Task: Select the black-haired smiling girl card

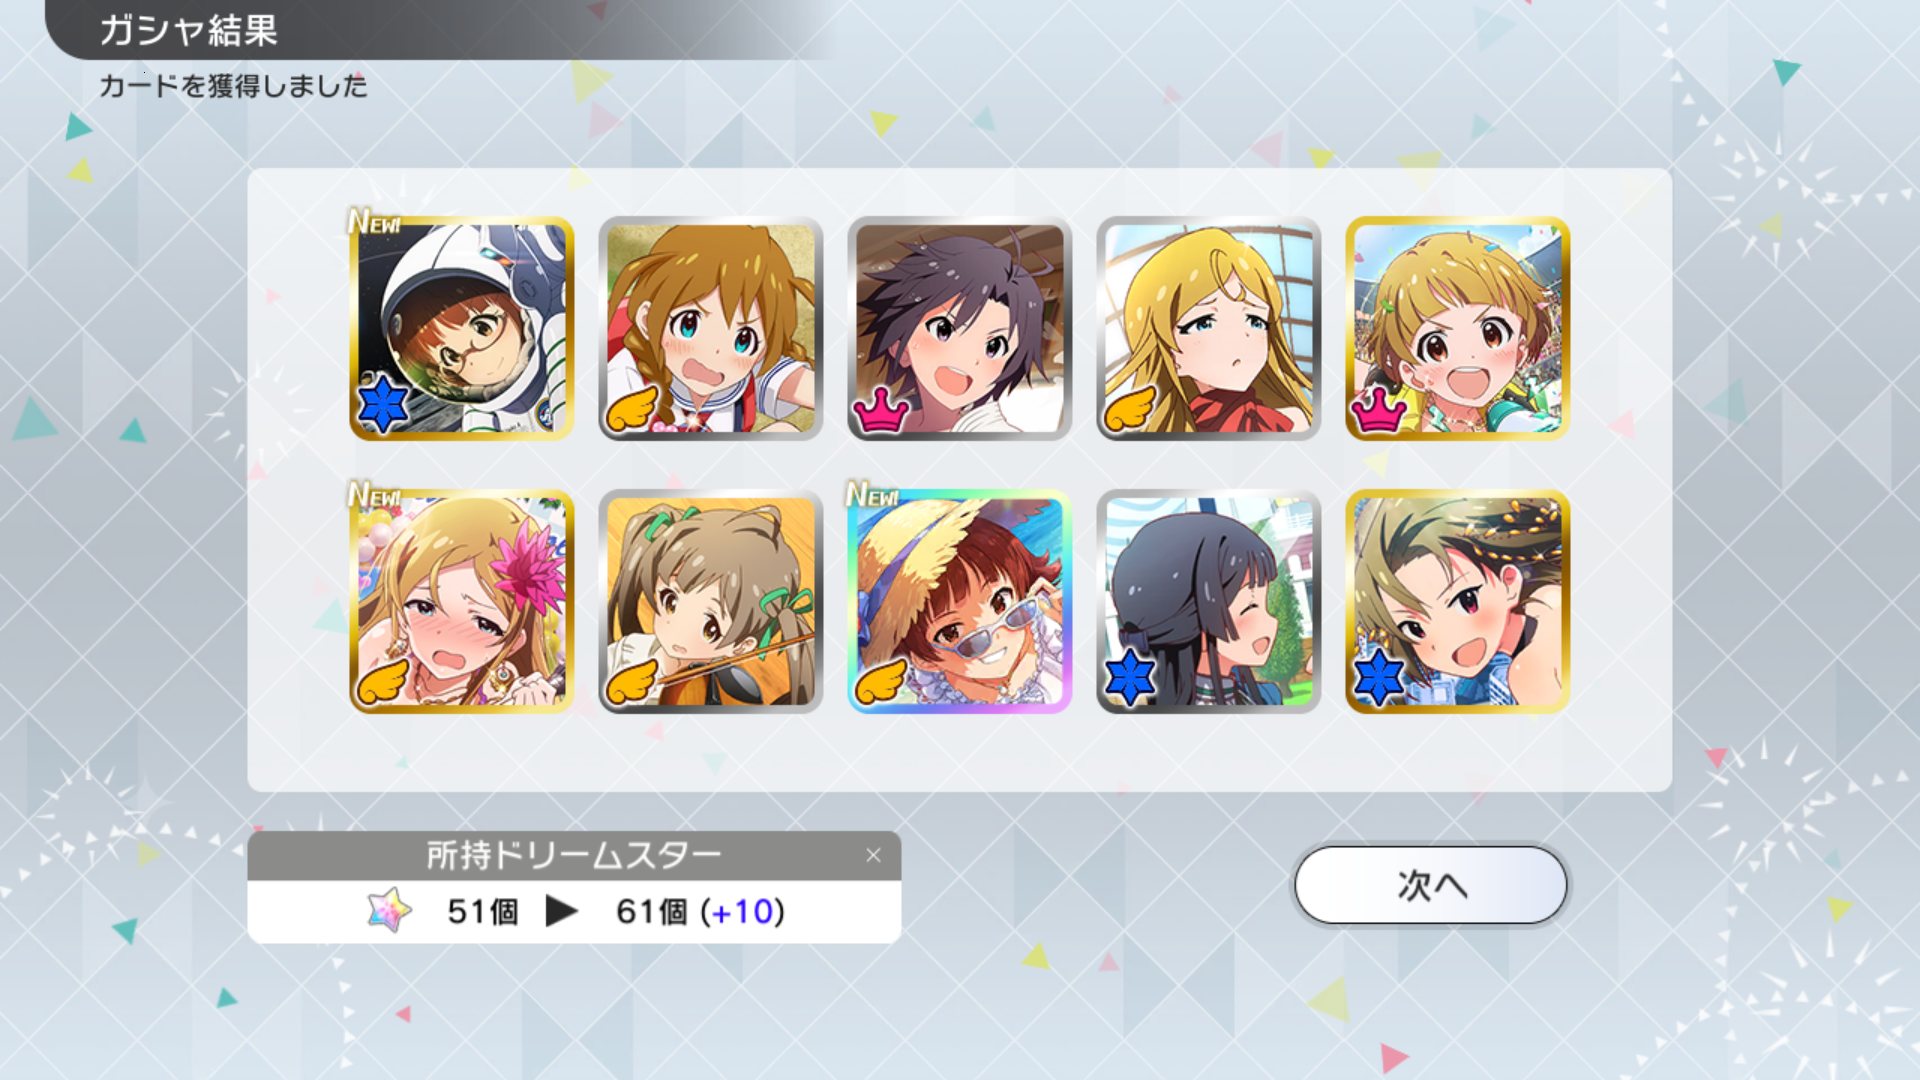Action: tap(1208, 601)
